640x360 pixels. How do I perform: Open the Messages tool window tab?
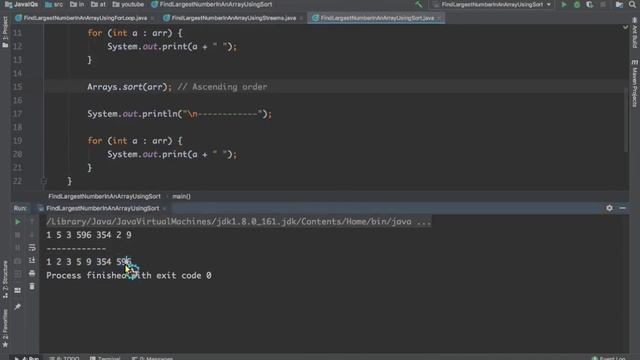pyautogui.click(x=152, y=358)
